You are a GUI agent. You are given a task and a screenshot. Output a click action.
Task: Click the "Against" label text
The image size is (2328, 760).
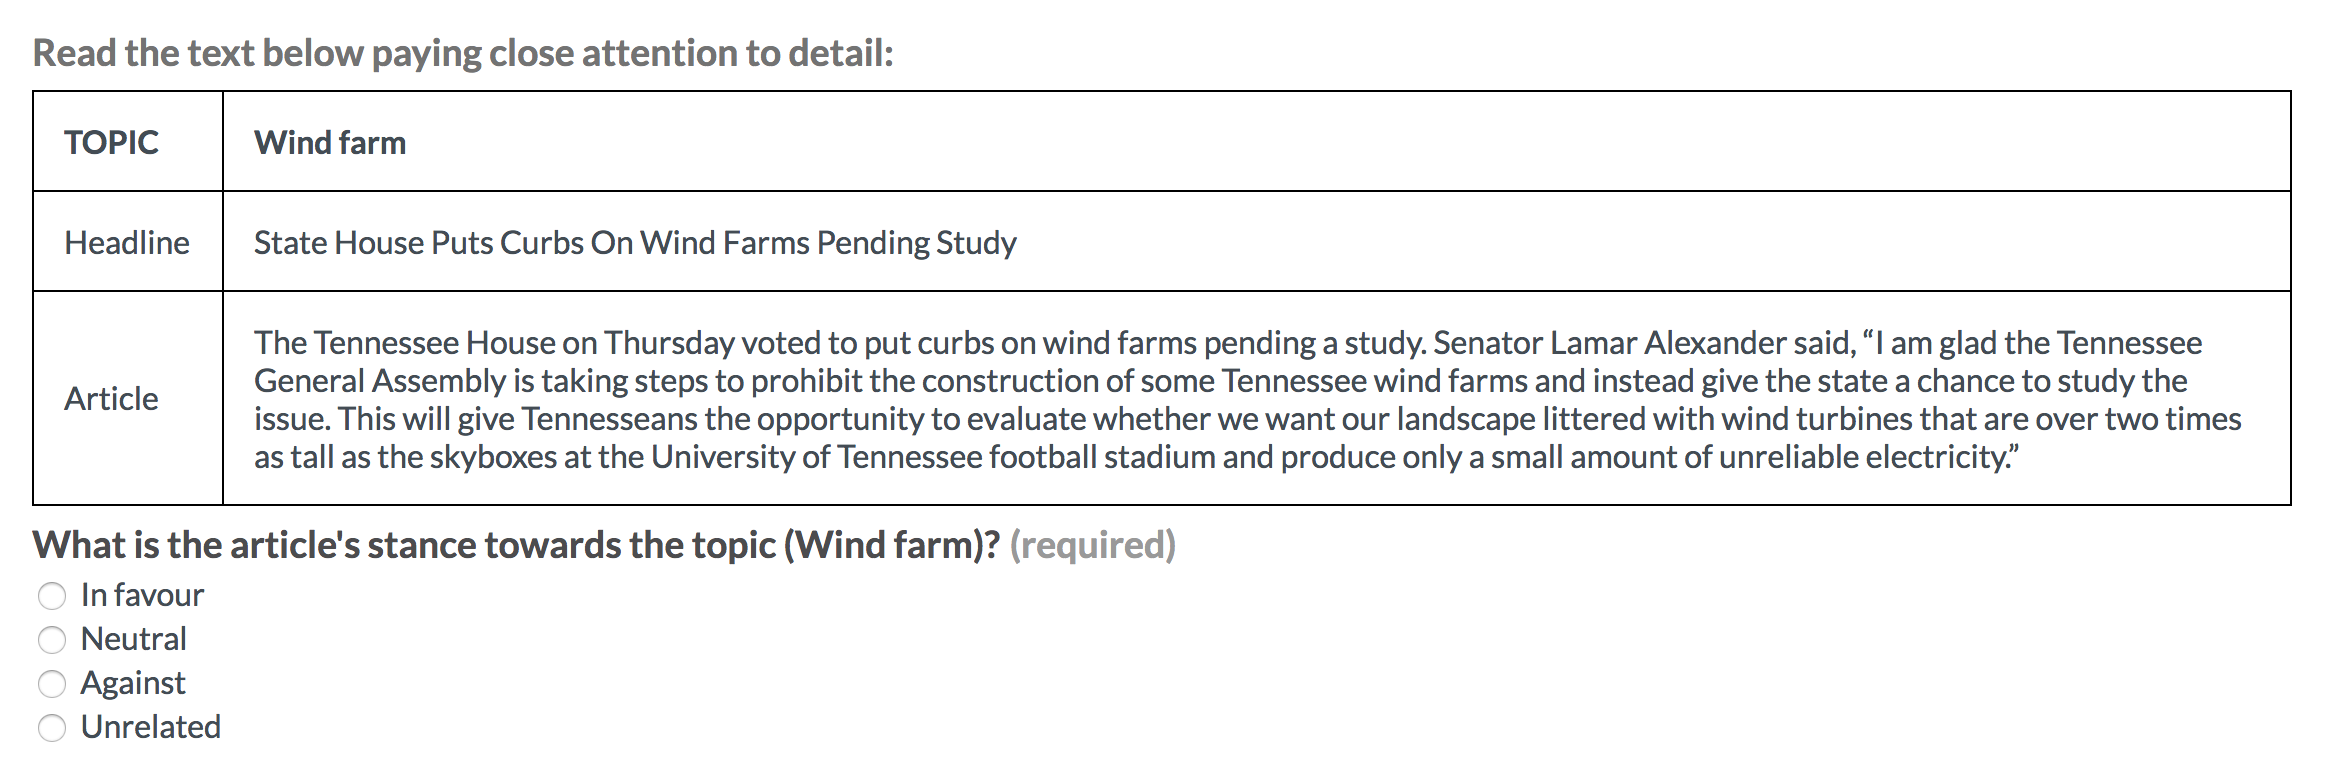[x=133, y=683]
